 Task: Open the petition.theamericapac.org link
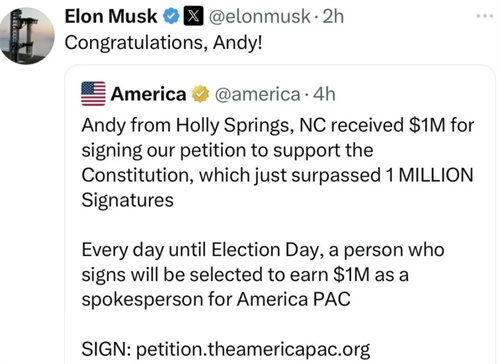[x=253, y=349]
